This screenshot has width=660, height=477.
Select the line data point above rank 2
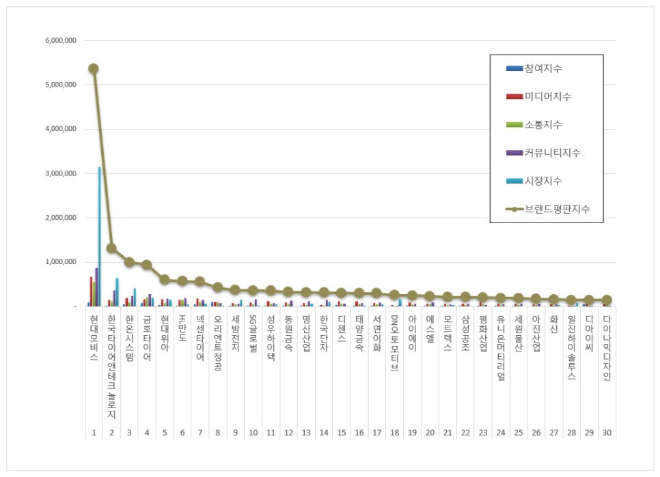(111, 248)
